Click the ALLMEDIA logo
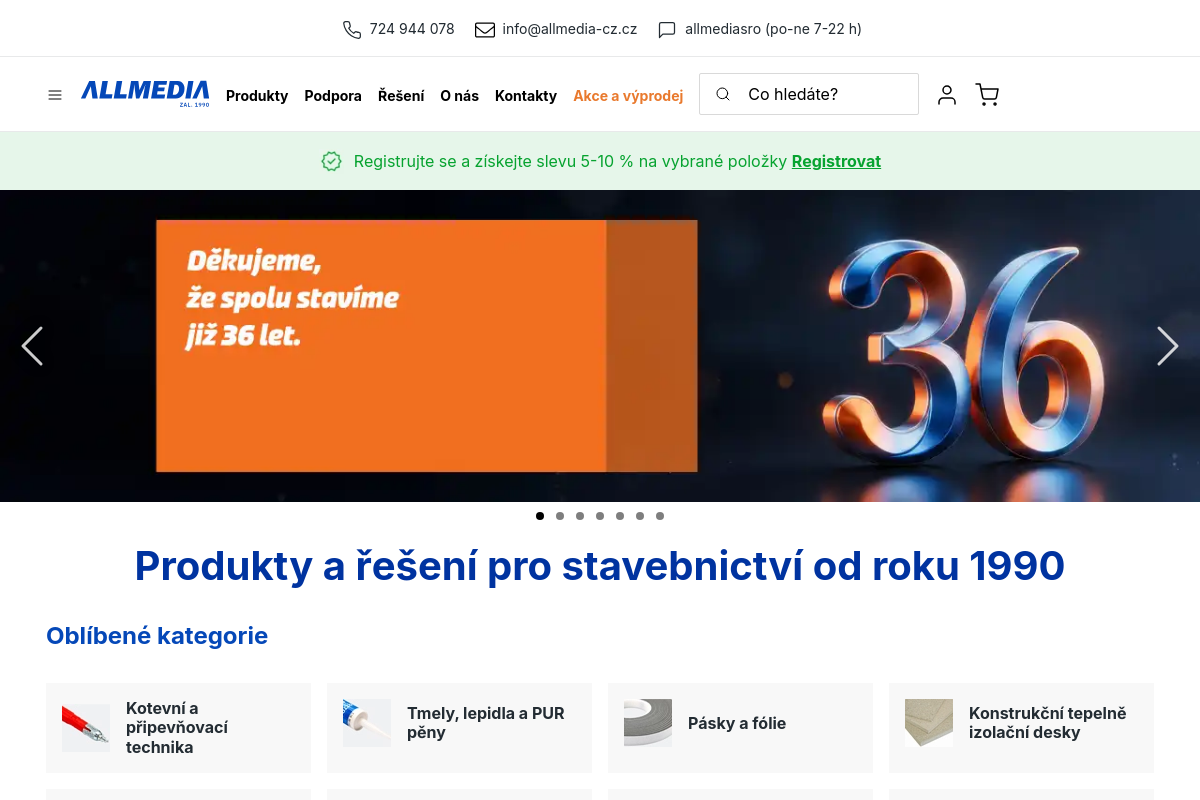This screenshot has height=800, width=1200. click(145, 93)
